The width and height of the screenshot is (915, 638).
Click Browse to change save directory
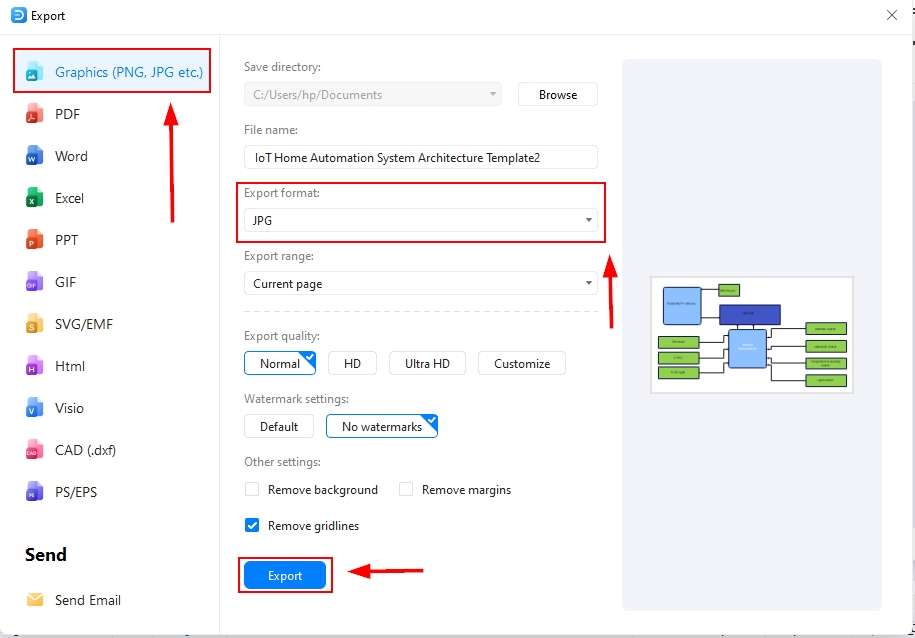(557, 94)
